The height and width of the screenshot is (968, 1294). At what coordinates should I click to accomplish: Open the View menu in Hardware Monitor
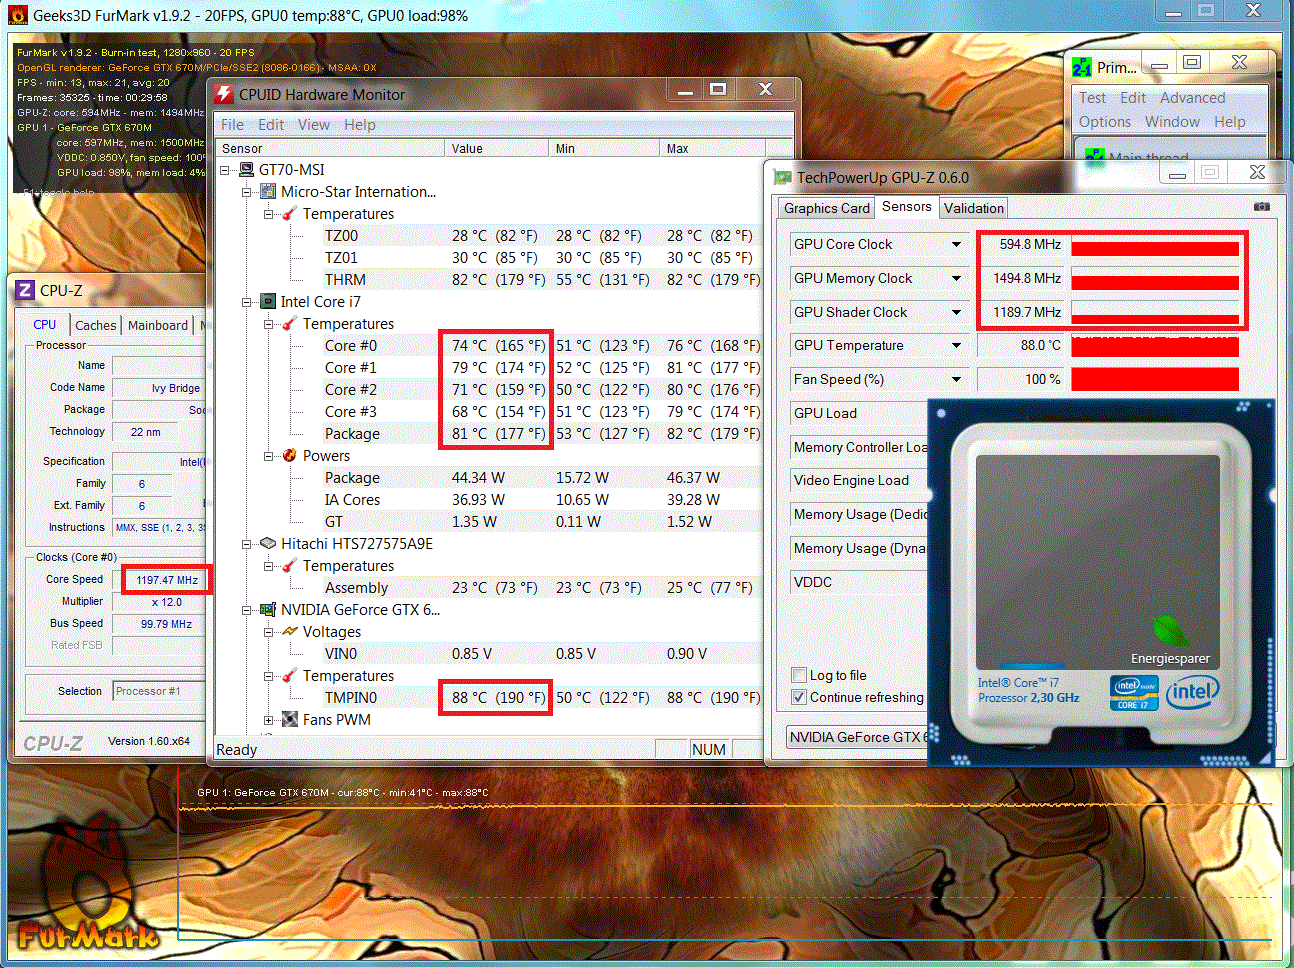click(314, 125)
